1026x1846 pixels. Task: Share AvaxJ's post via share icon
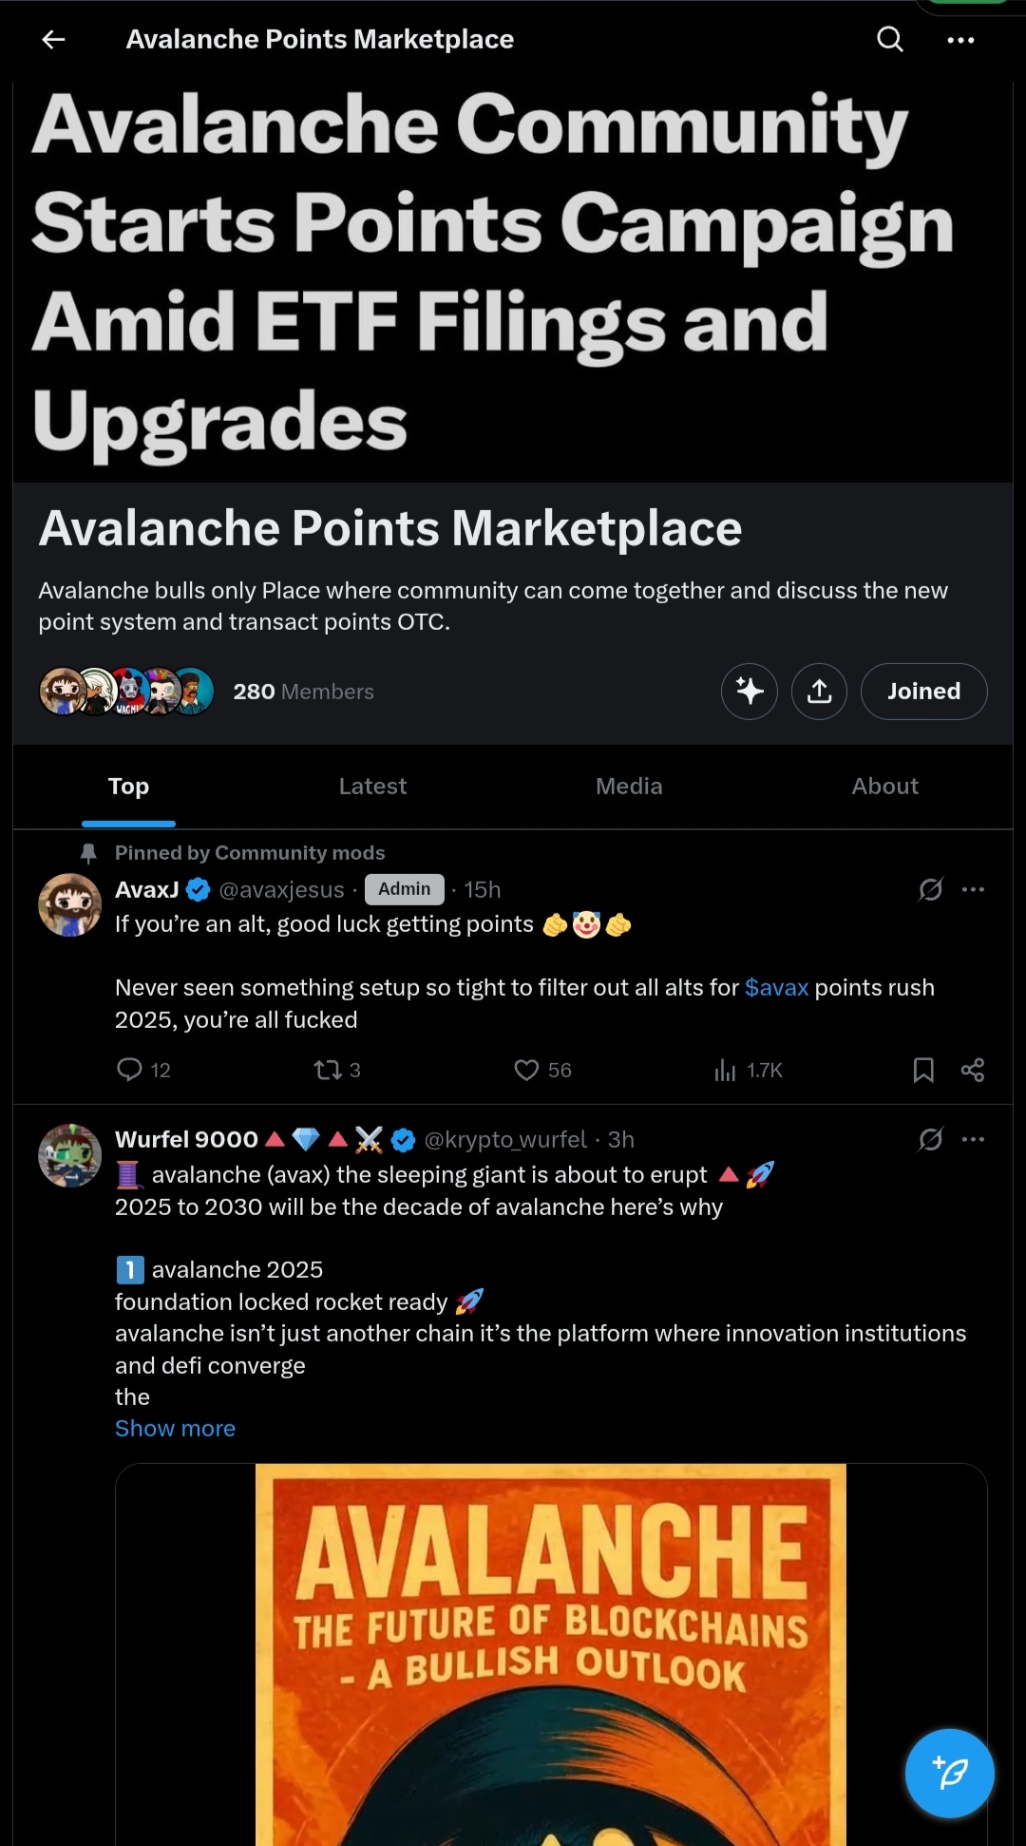click(x=972, y=1070)
